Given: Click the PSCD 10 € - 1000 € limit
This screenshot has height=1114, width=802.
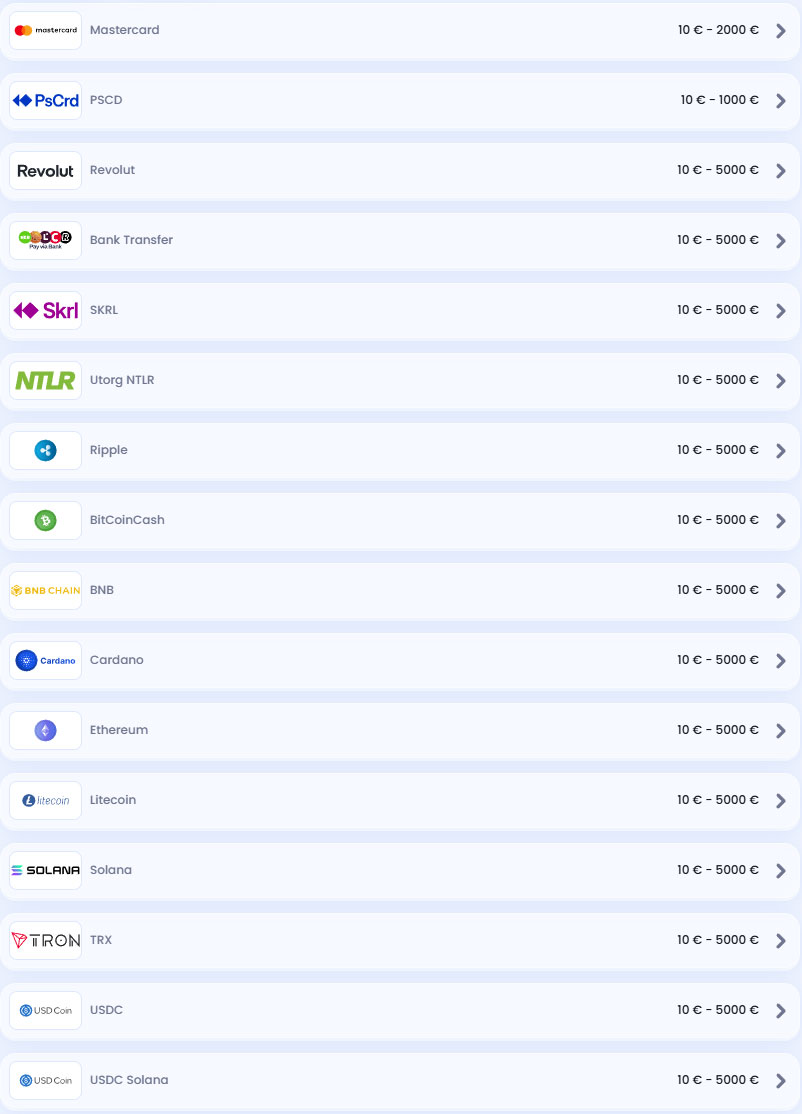Looking at the screenshot, I should (719, 100).
